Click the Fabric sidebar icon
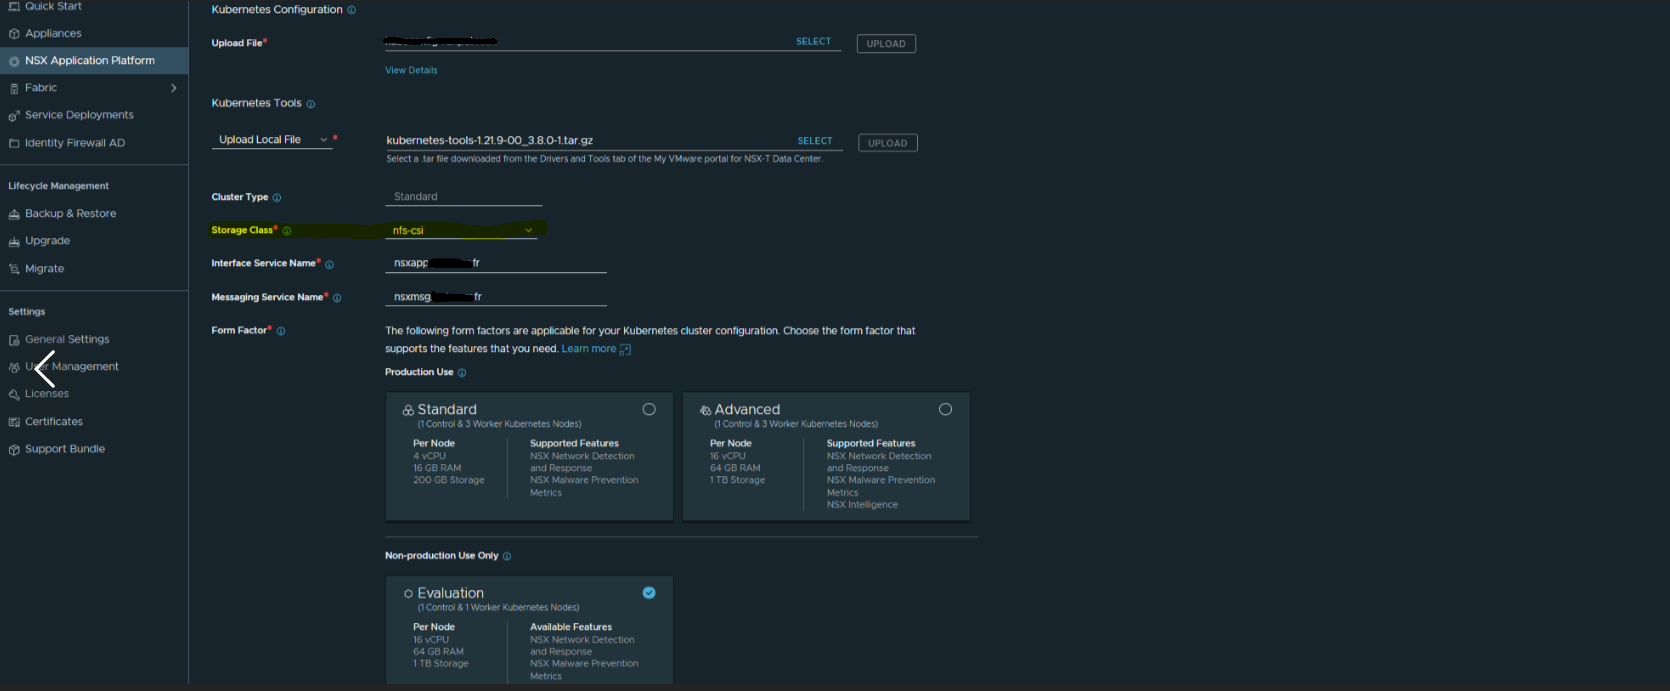The image size is (1670, 691). [x=14, y=88]
